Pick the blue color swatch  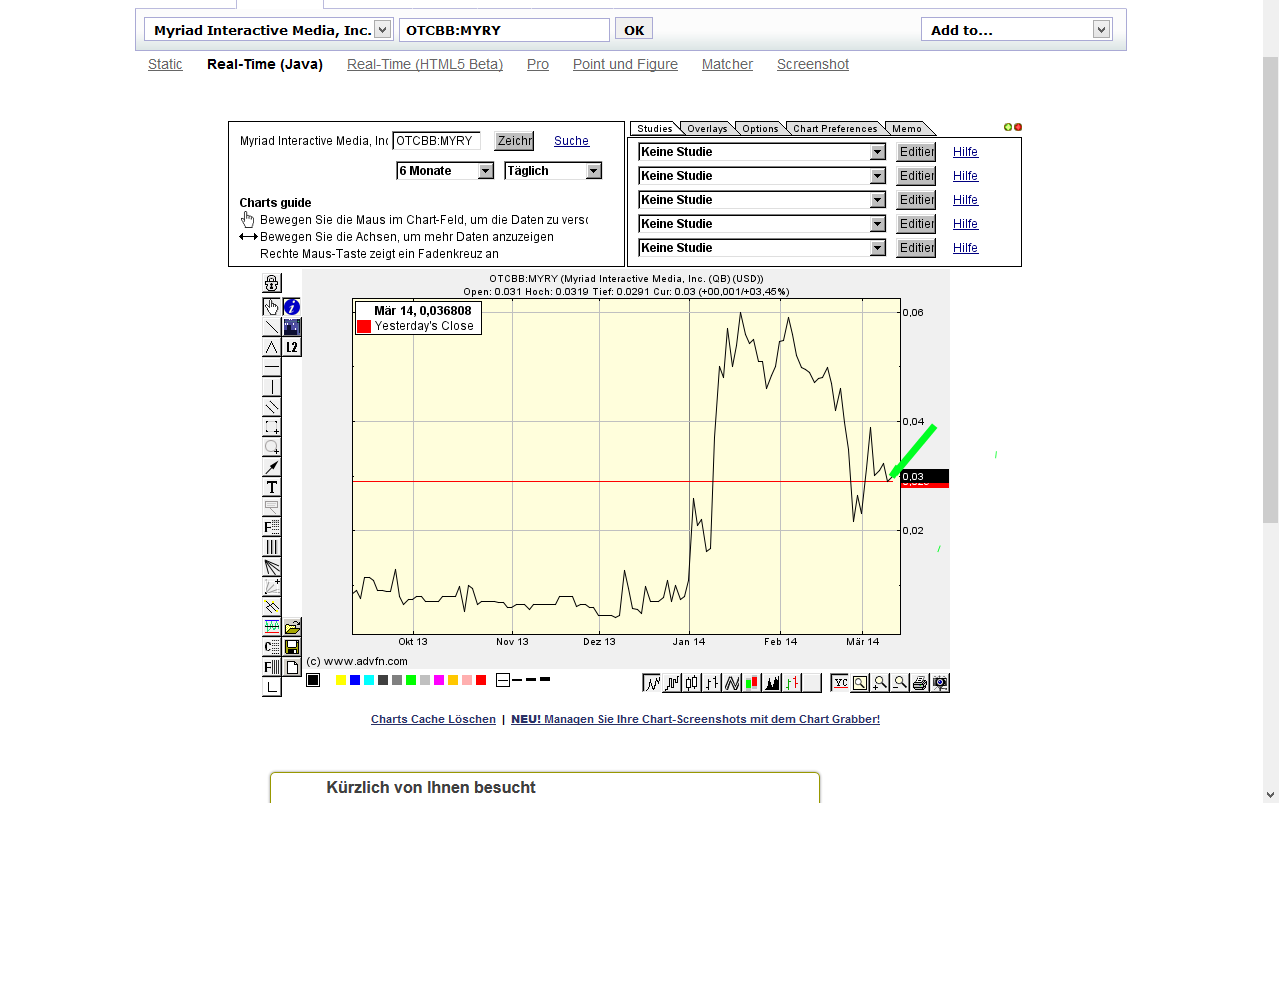(355, 680)
